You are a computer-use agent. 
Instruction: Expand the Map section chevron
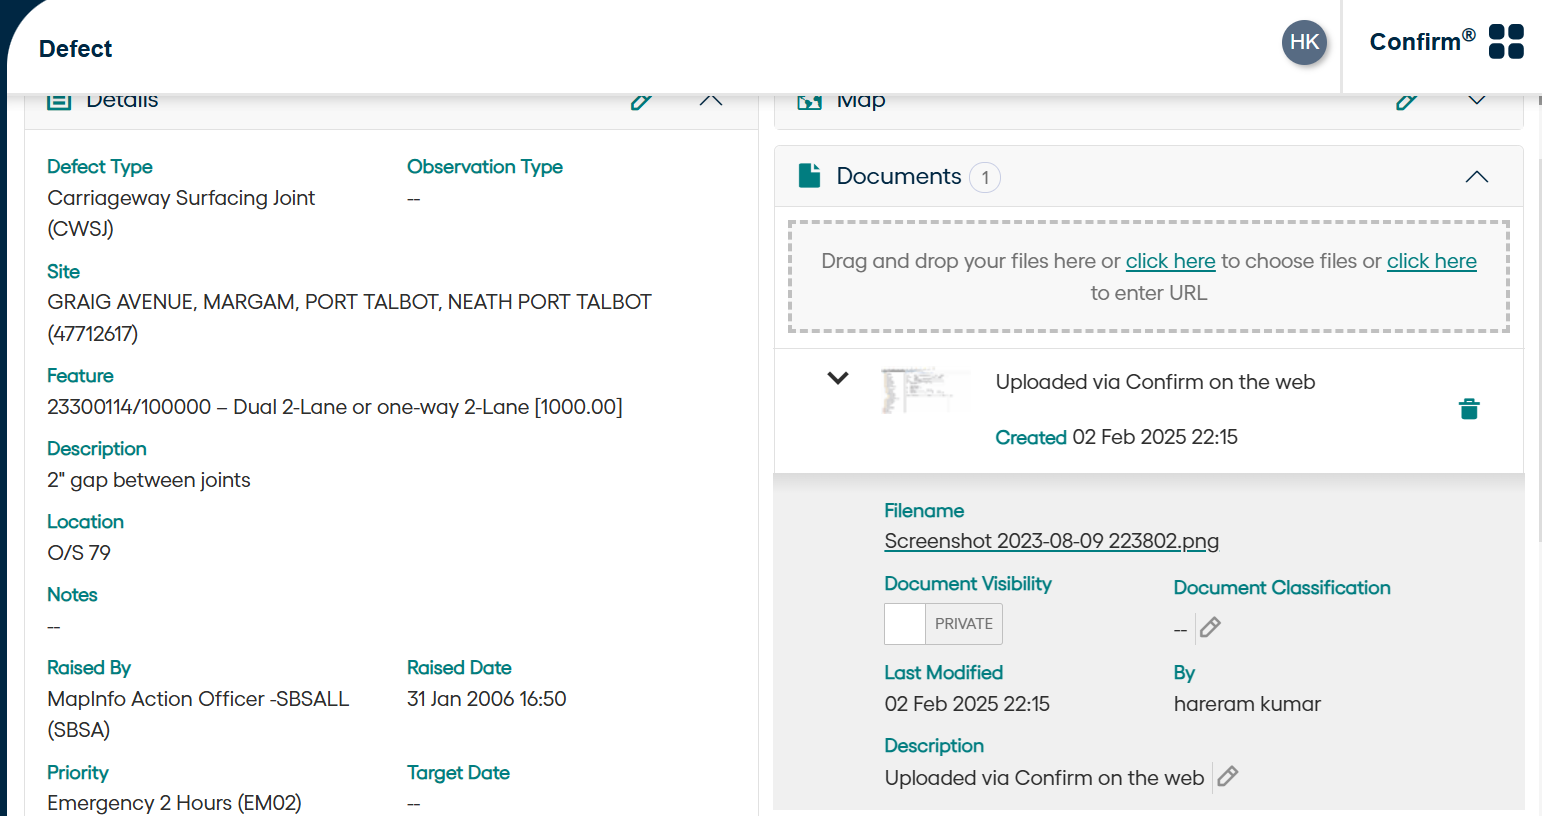pos(1477,101)
